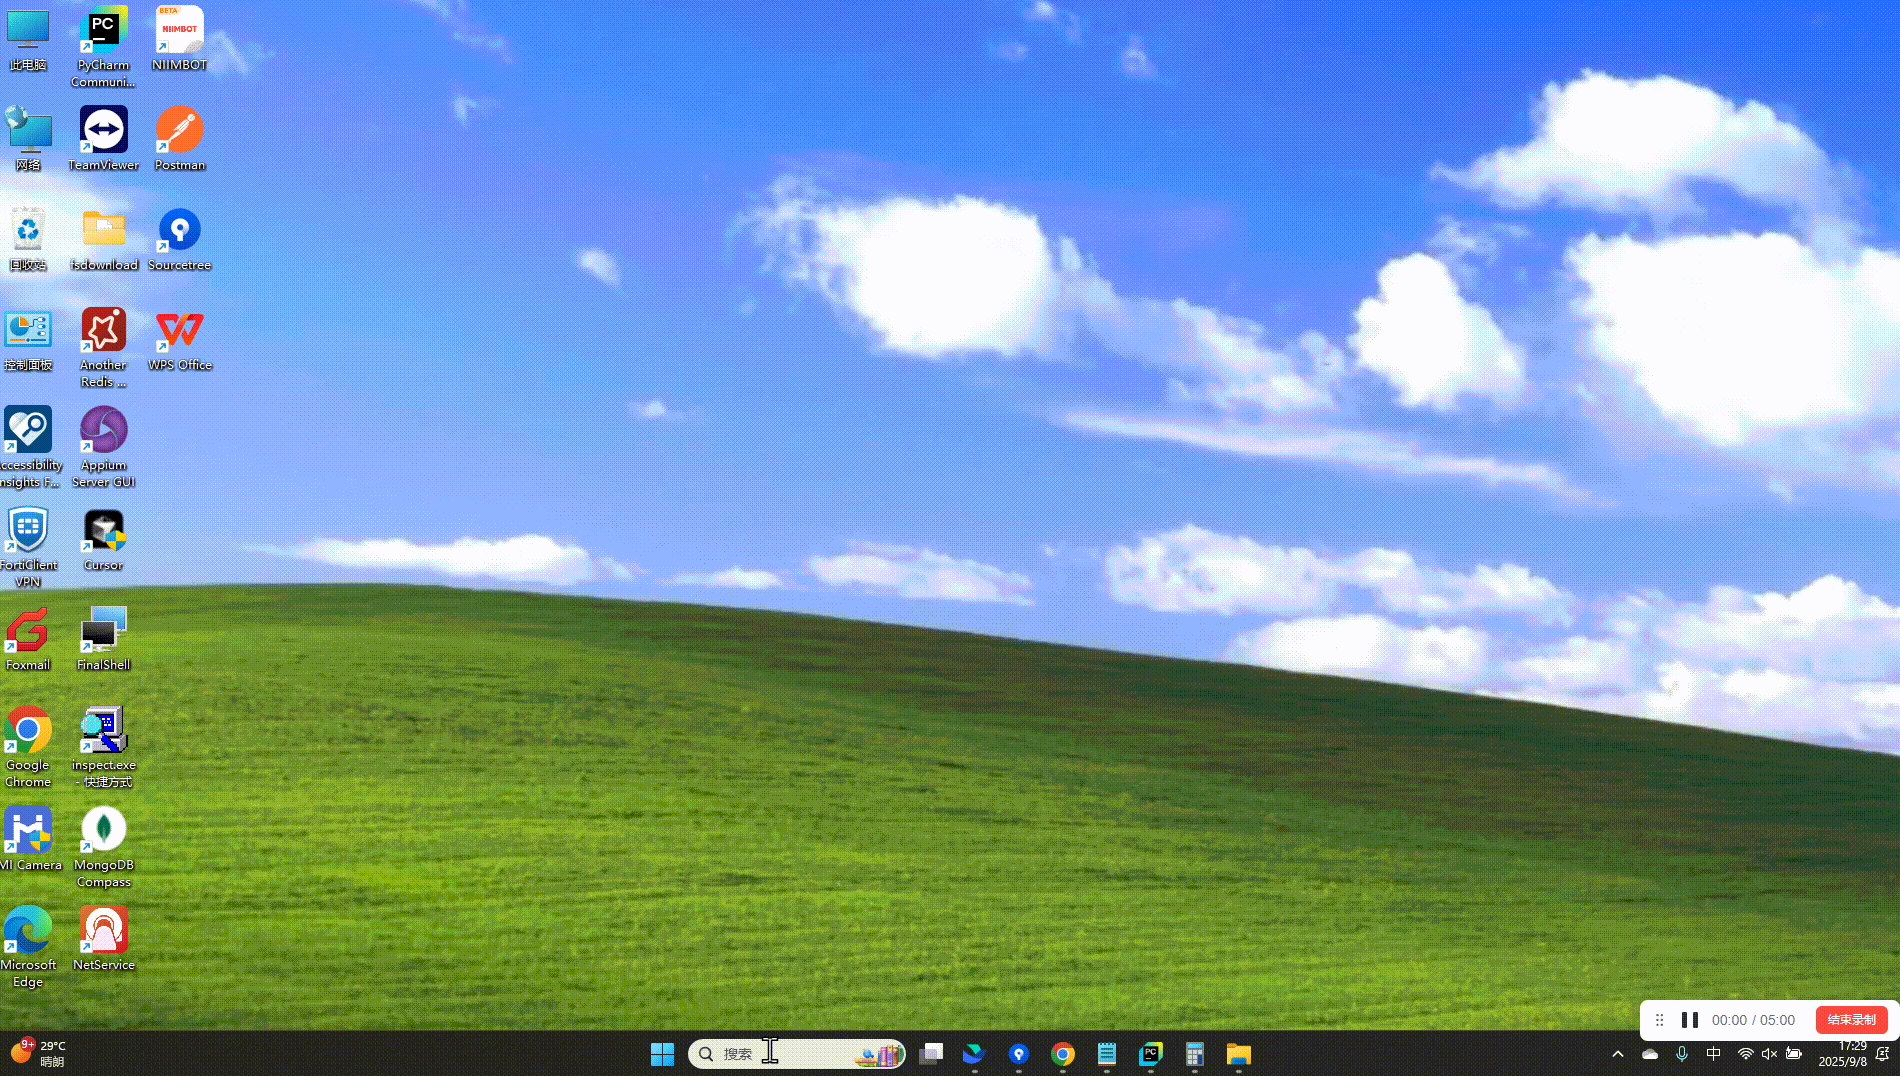The height and width of the screenshot is (1076, 1900).
Task: Open the clock showing 17:29
Action: pos(1843,1054)
